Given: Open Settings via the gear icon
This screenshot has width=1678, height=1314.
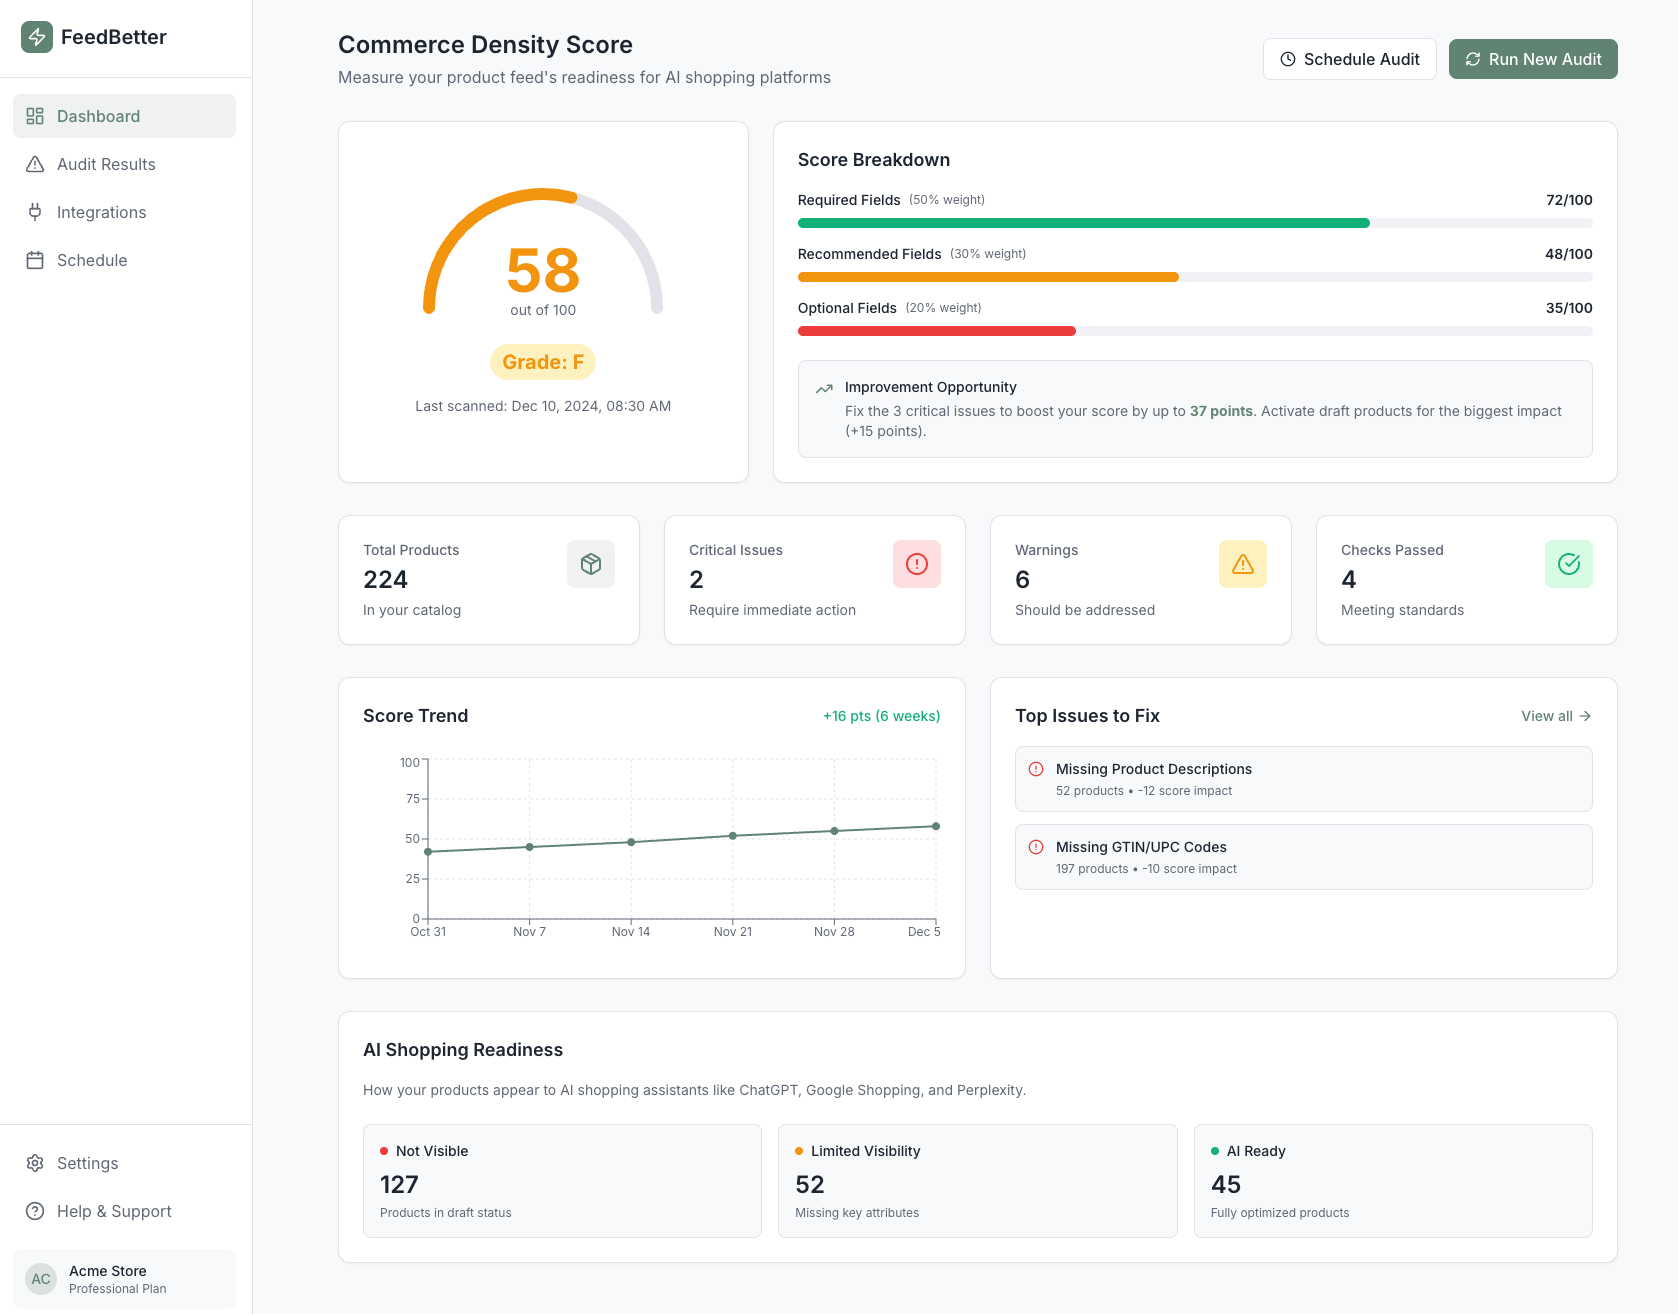Looking at the screenshot, I should point(34,1163).
